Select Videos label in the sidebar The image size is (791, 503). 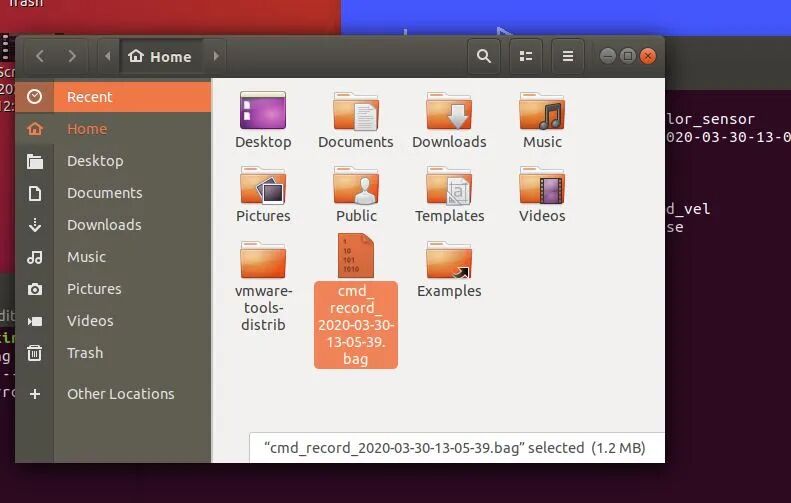tap(90, 321)
